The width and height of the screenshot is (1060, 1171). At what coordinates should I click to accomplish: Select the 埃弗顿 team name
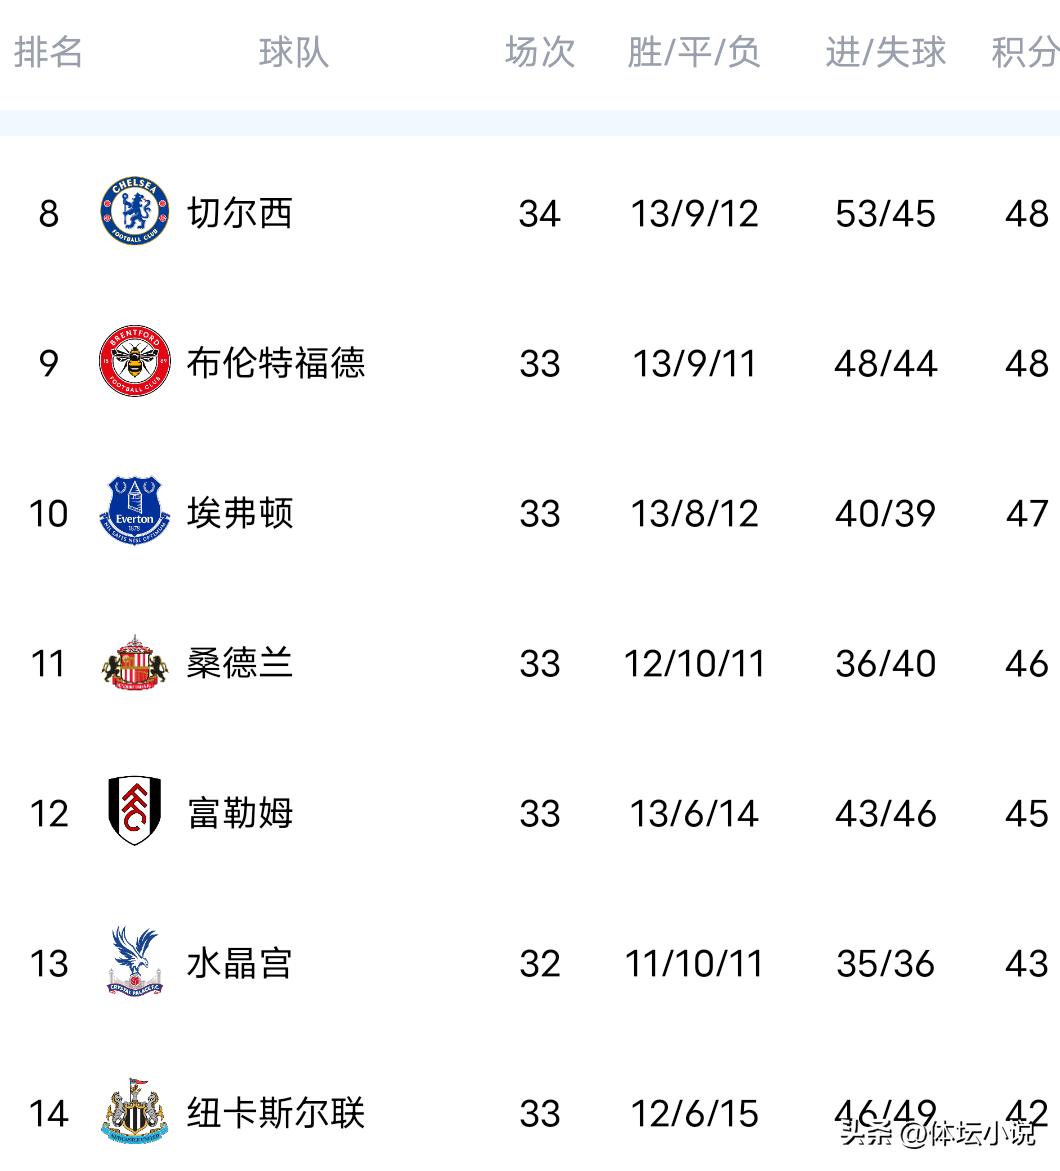coord(240,513)
